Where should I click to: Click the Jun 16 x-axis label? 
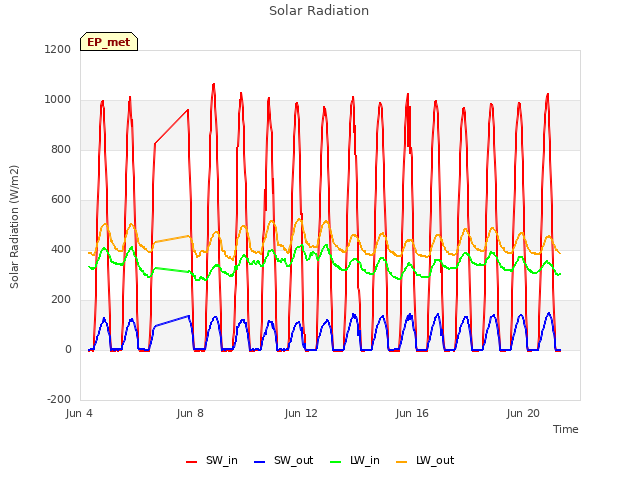(412, 413)
